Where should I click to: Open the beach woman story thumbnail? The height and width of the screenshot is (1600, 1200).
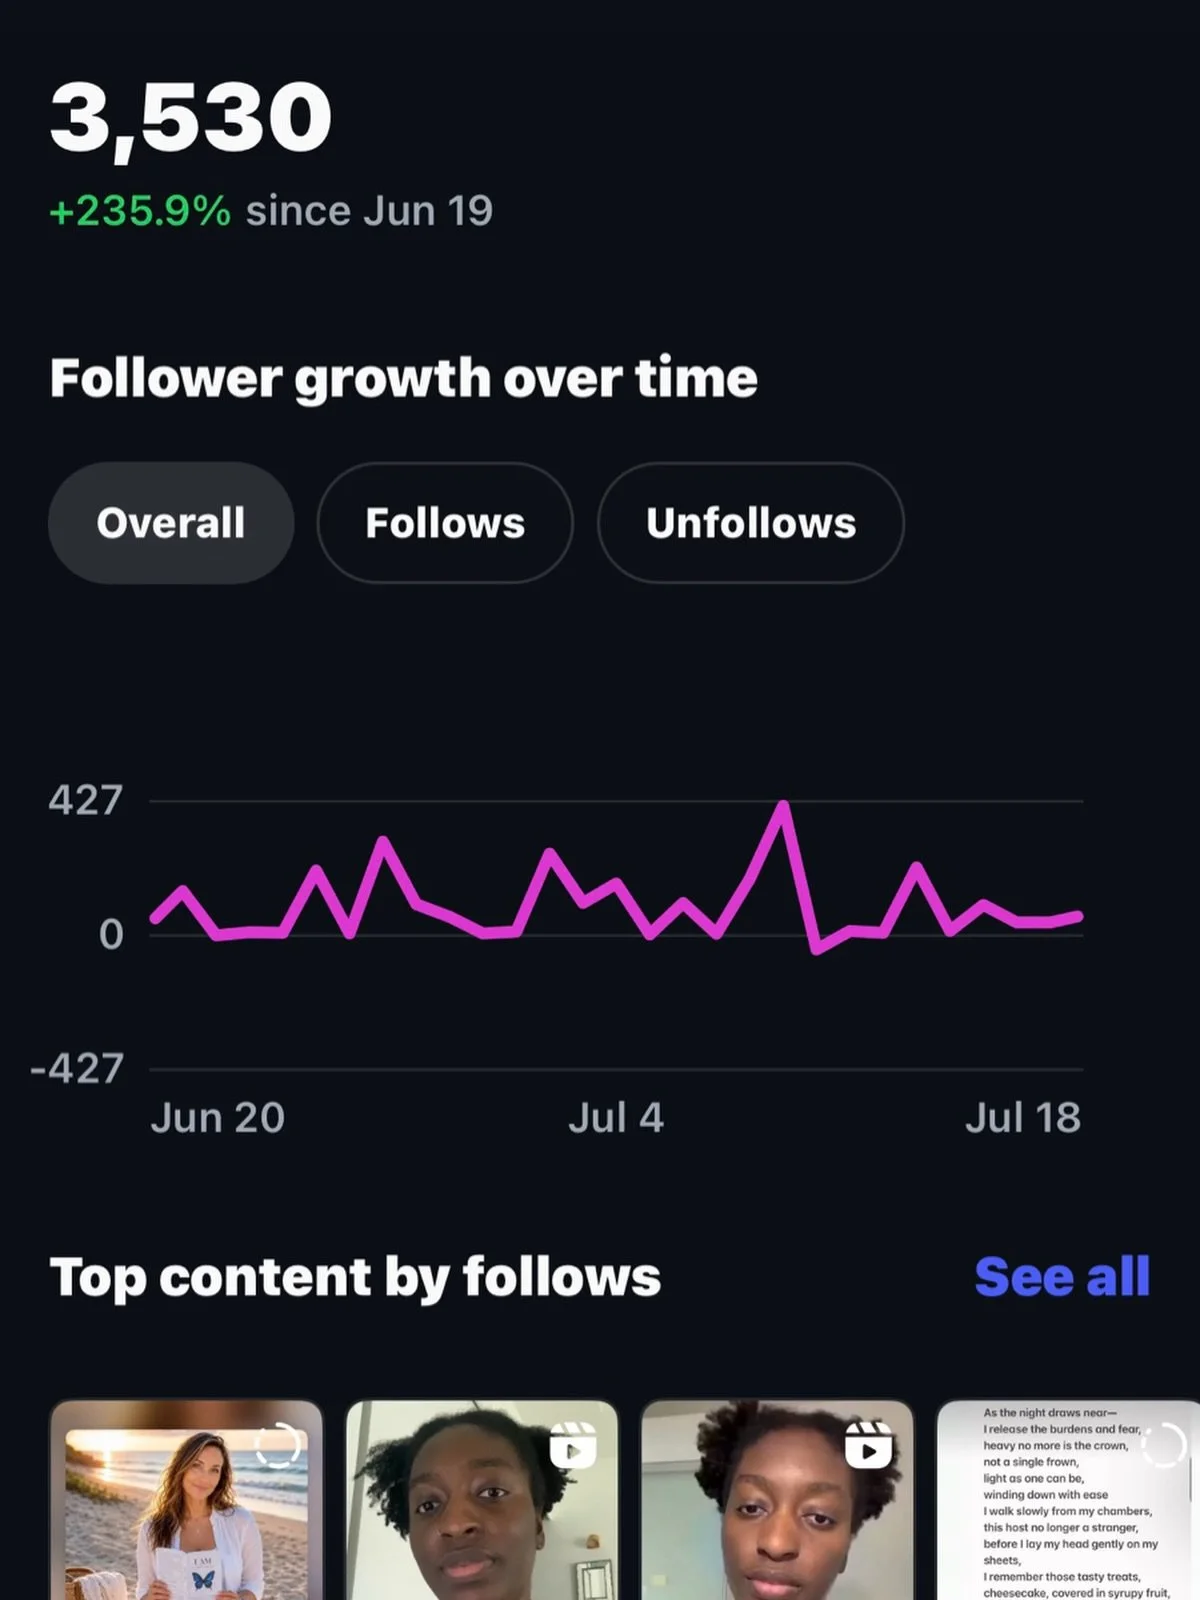[186, 1500]
